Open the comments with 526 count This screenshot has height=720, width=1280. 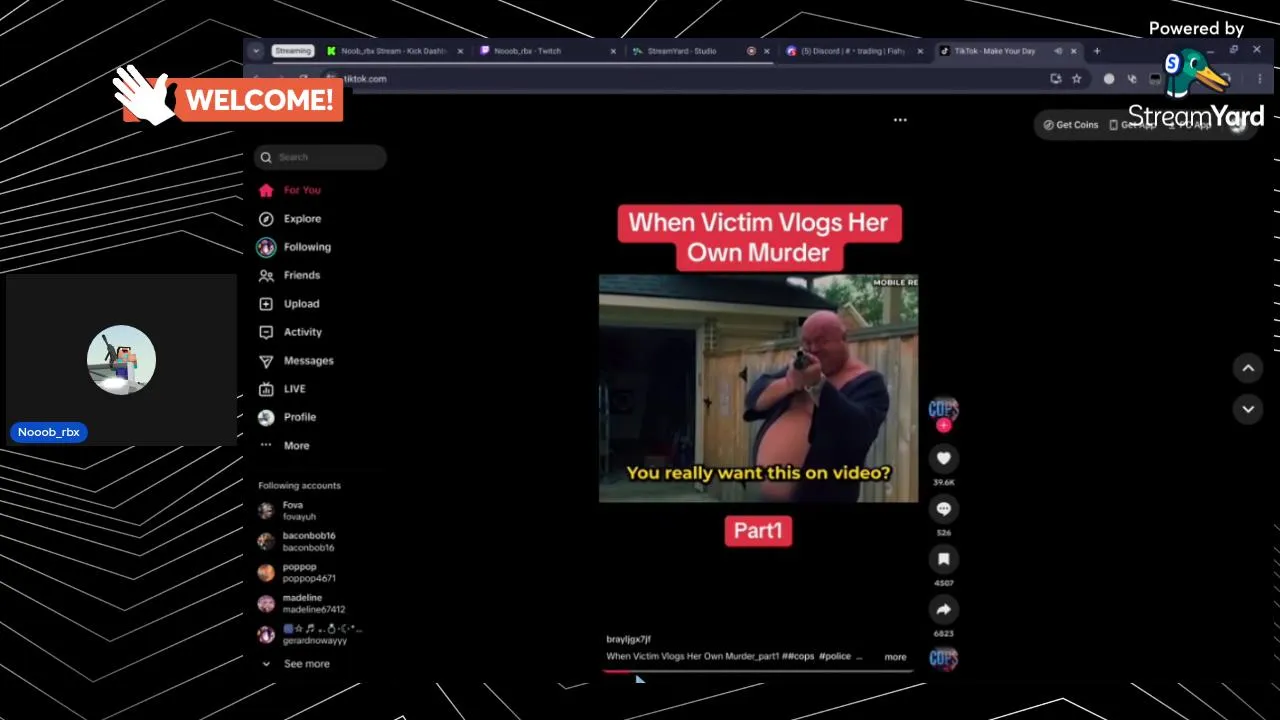[x=943, y=509]
